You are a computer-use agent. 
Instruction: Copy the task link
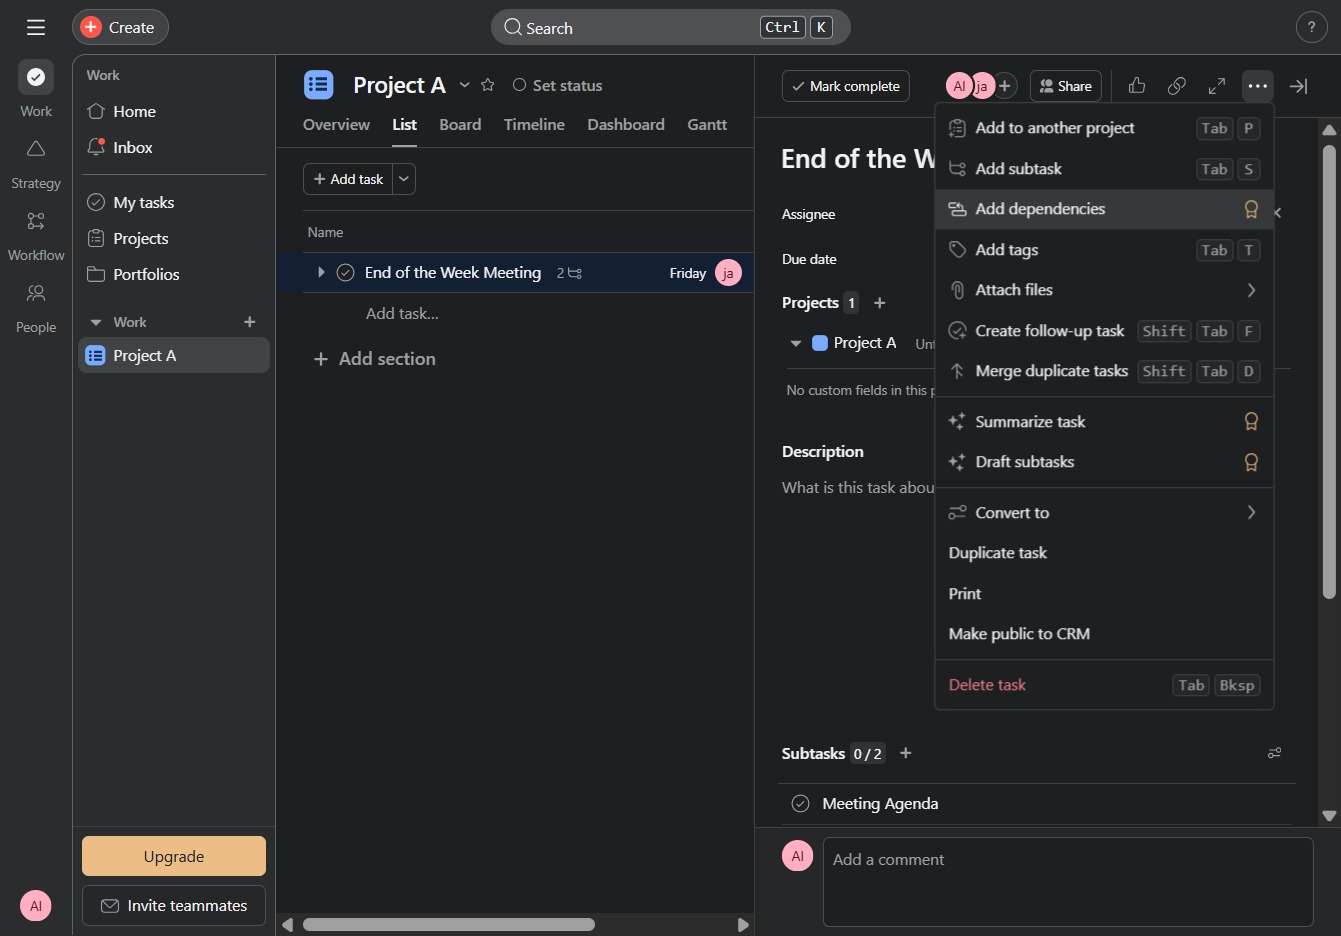(x=1177, y=86)
